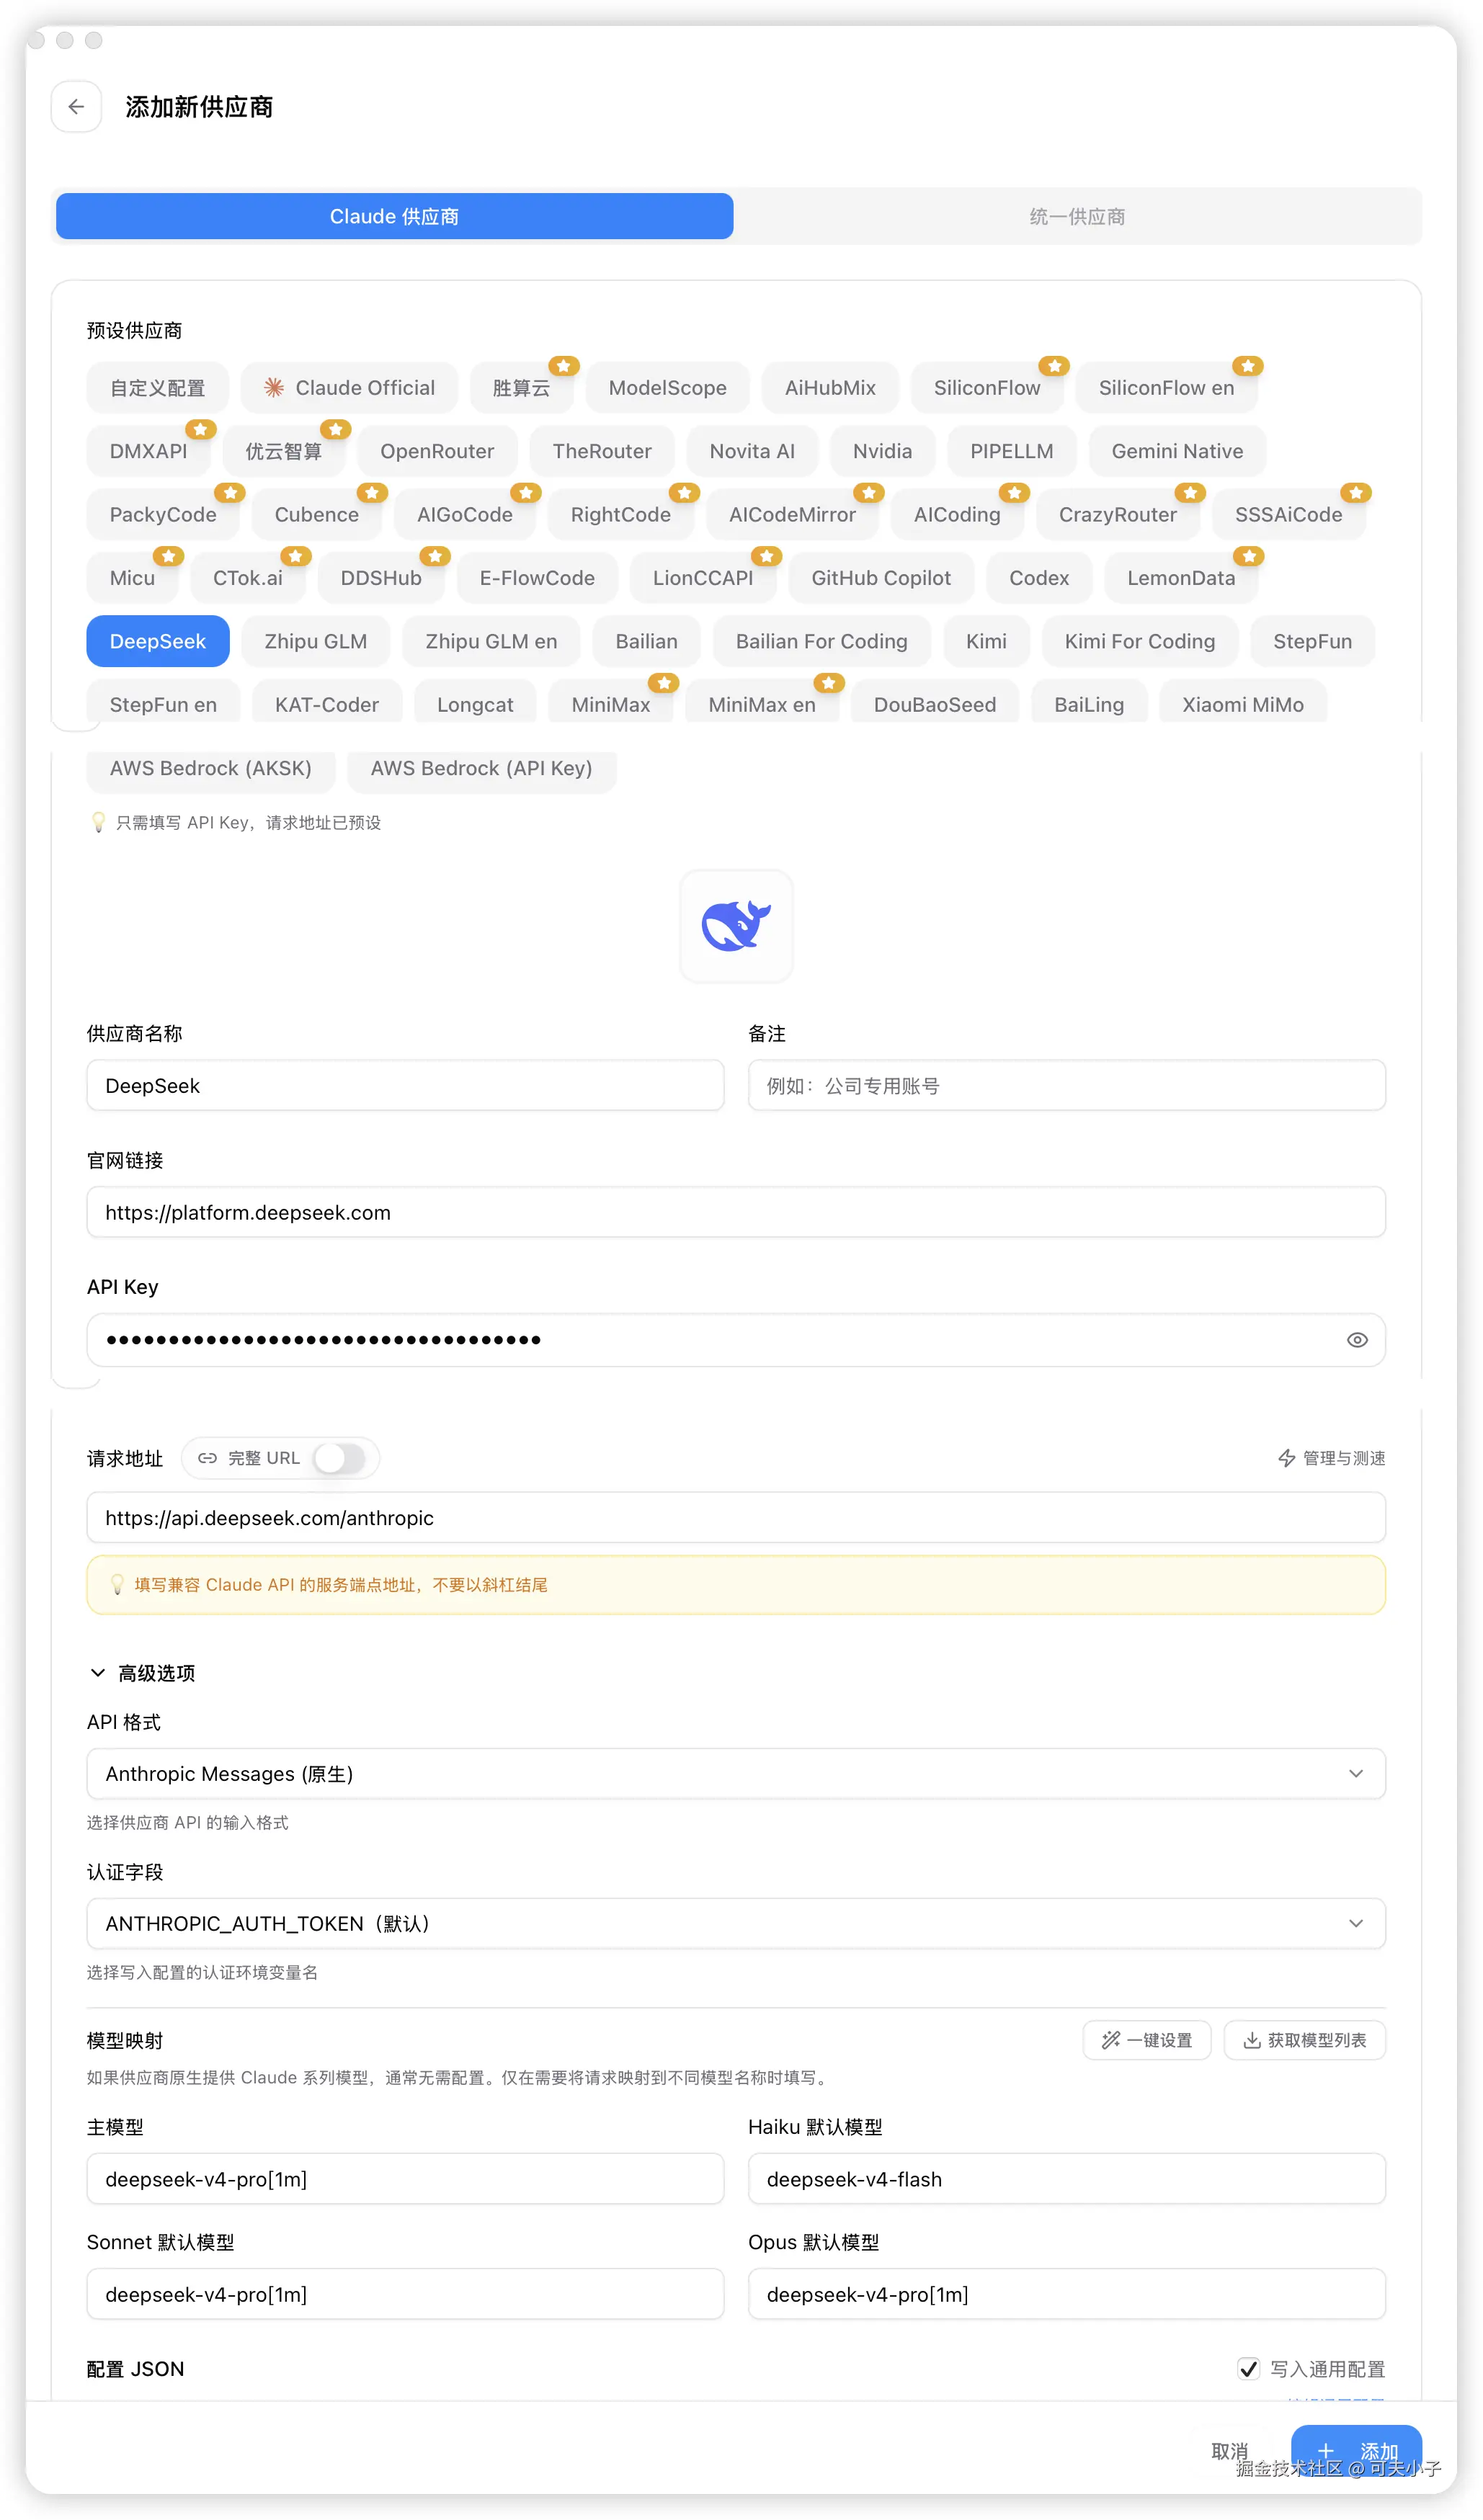Image resolution: width=1483 pixels, height=2520 pixels.
Task: Click the 一键设置 button
Action: (x=1146, y=2040)
